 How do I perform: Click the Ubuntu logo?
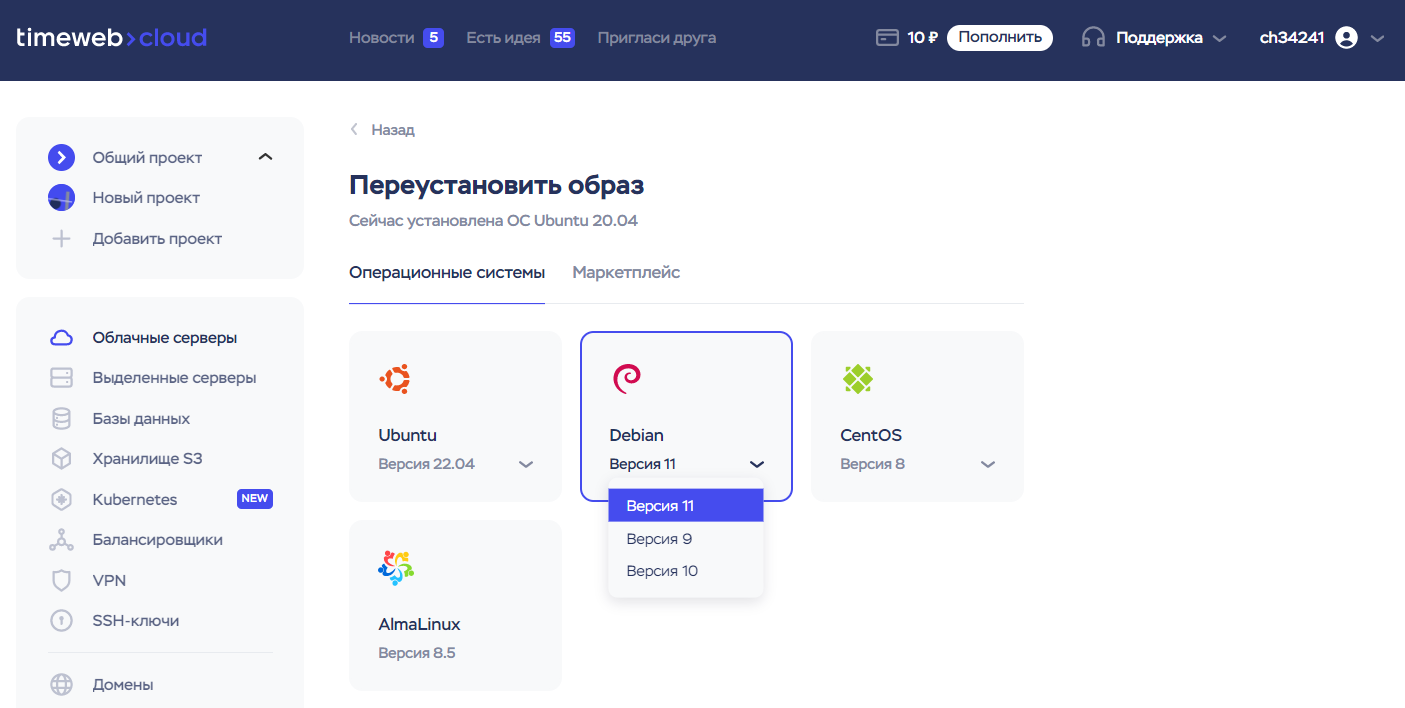395,379
